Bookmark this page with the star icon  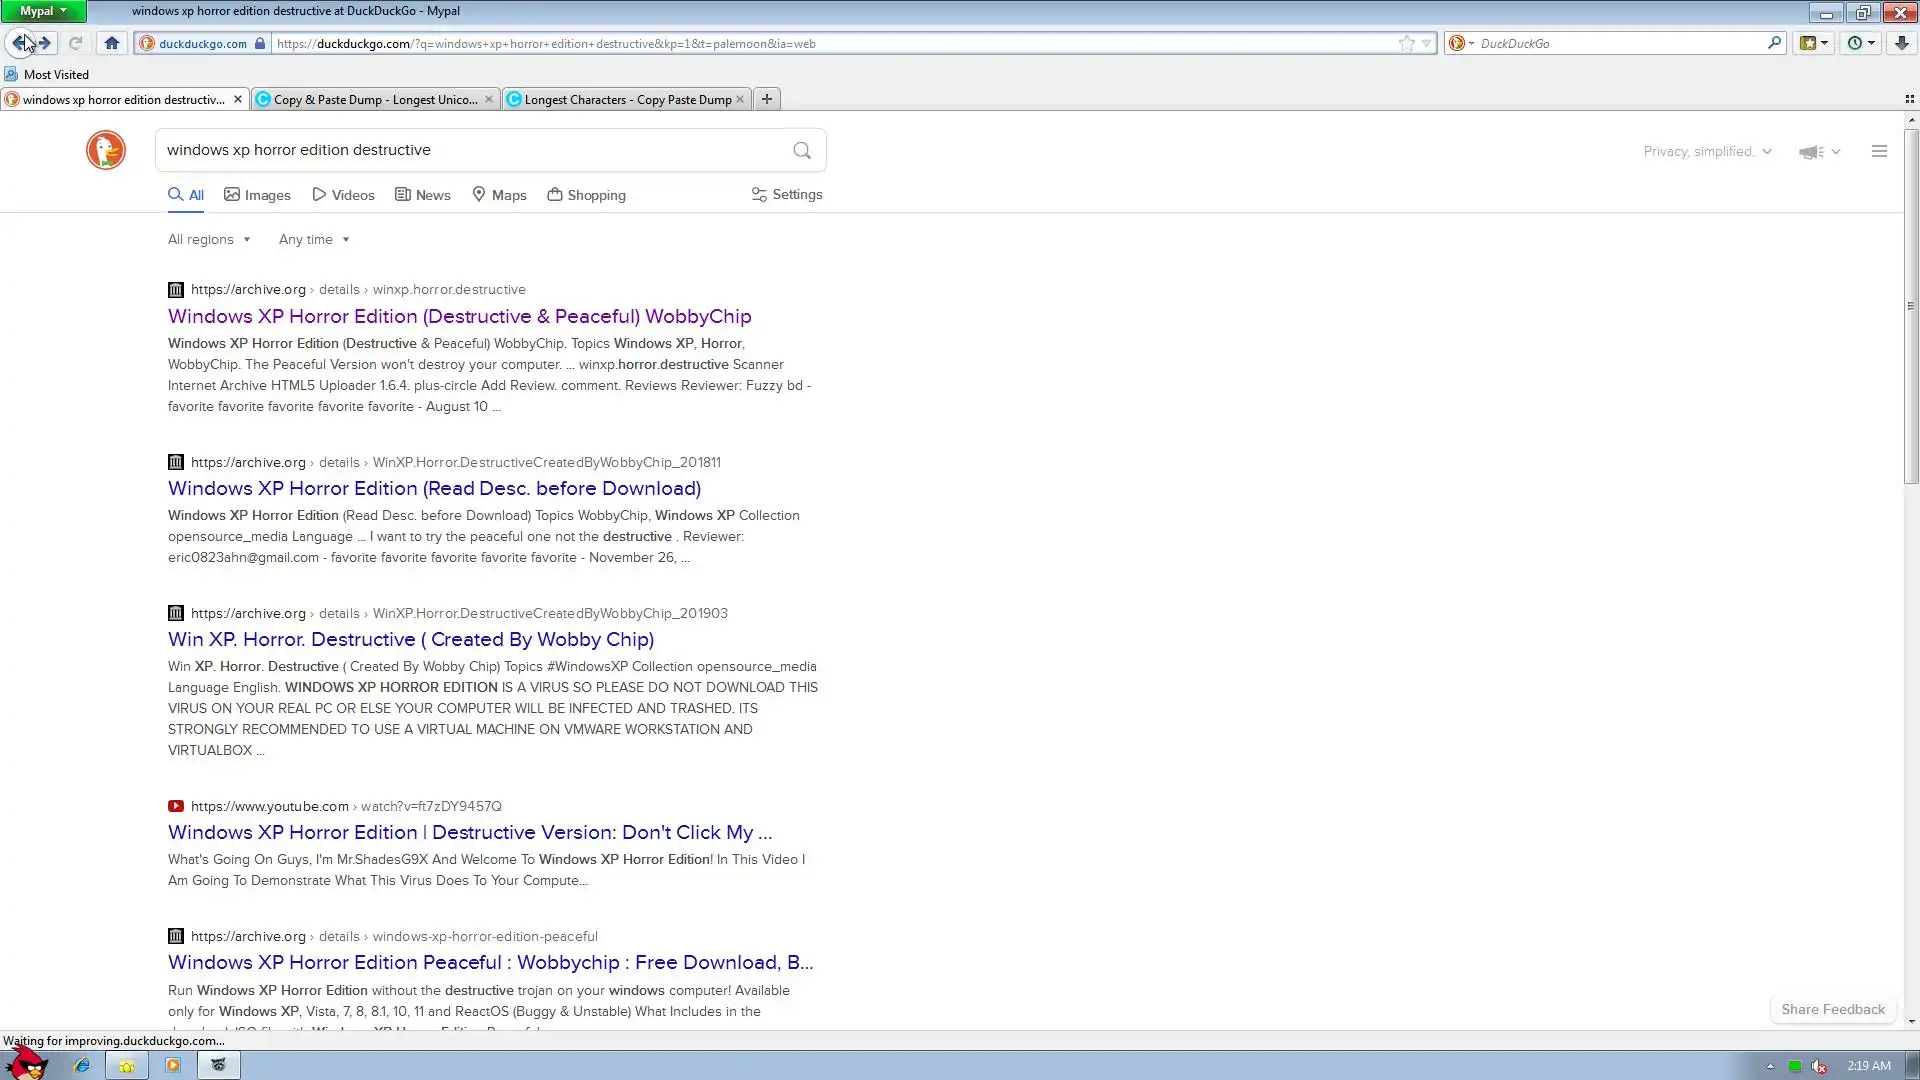(x=1406, y=43)
